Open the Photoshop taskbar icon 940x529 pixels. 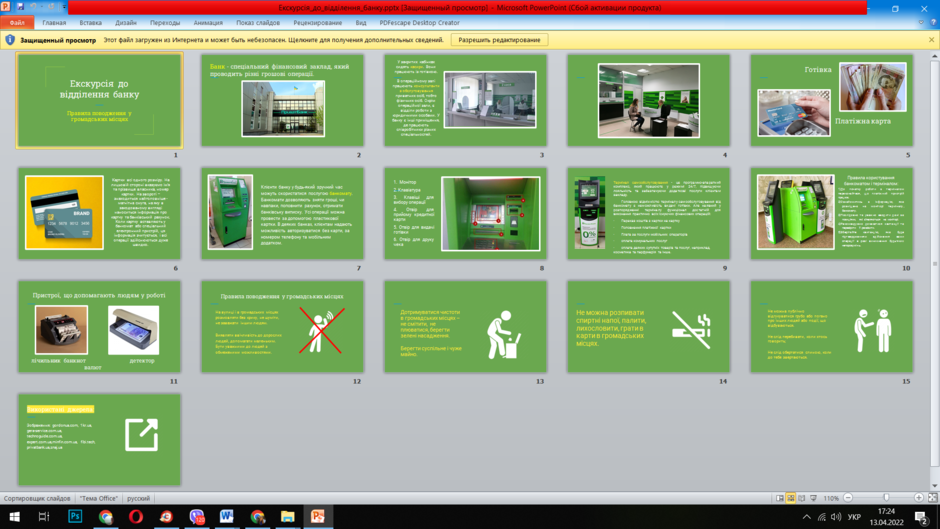click(x=75, y=516)
